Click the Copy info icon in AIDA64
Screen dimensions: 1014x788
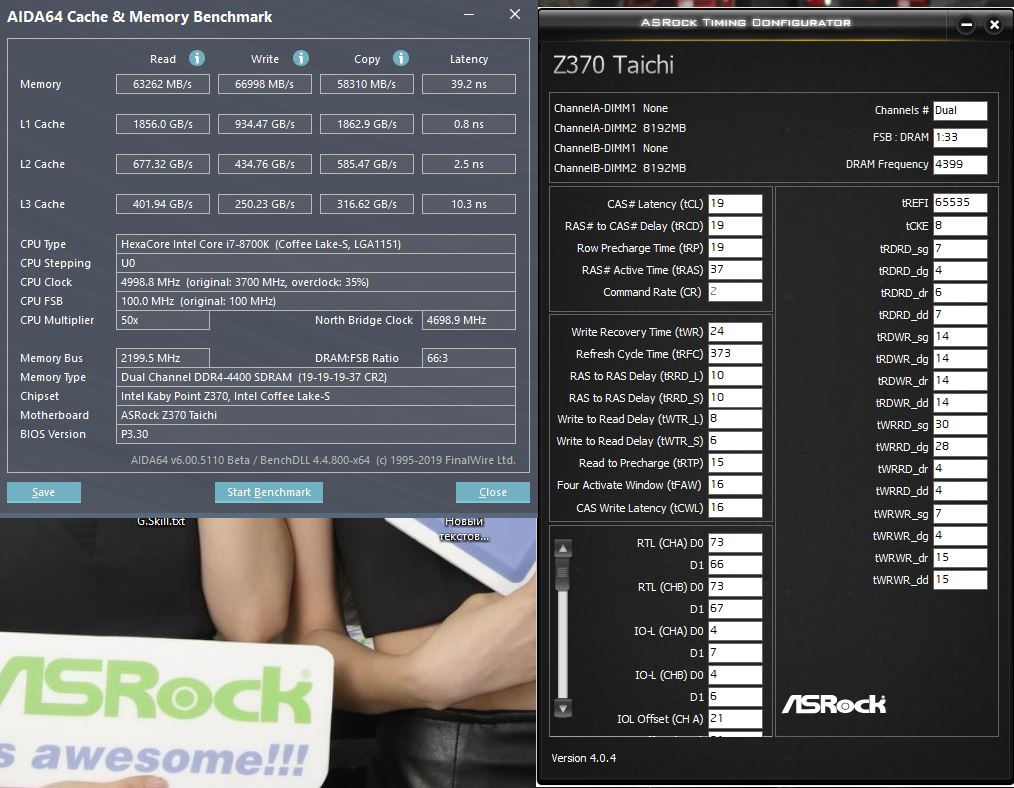point(401,58)
